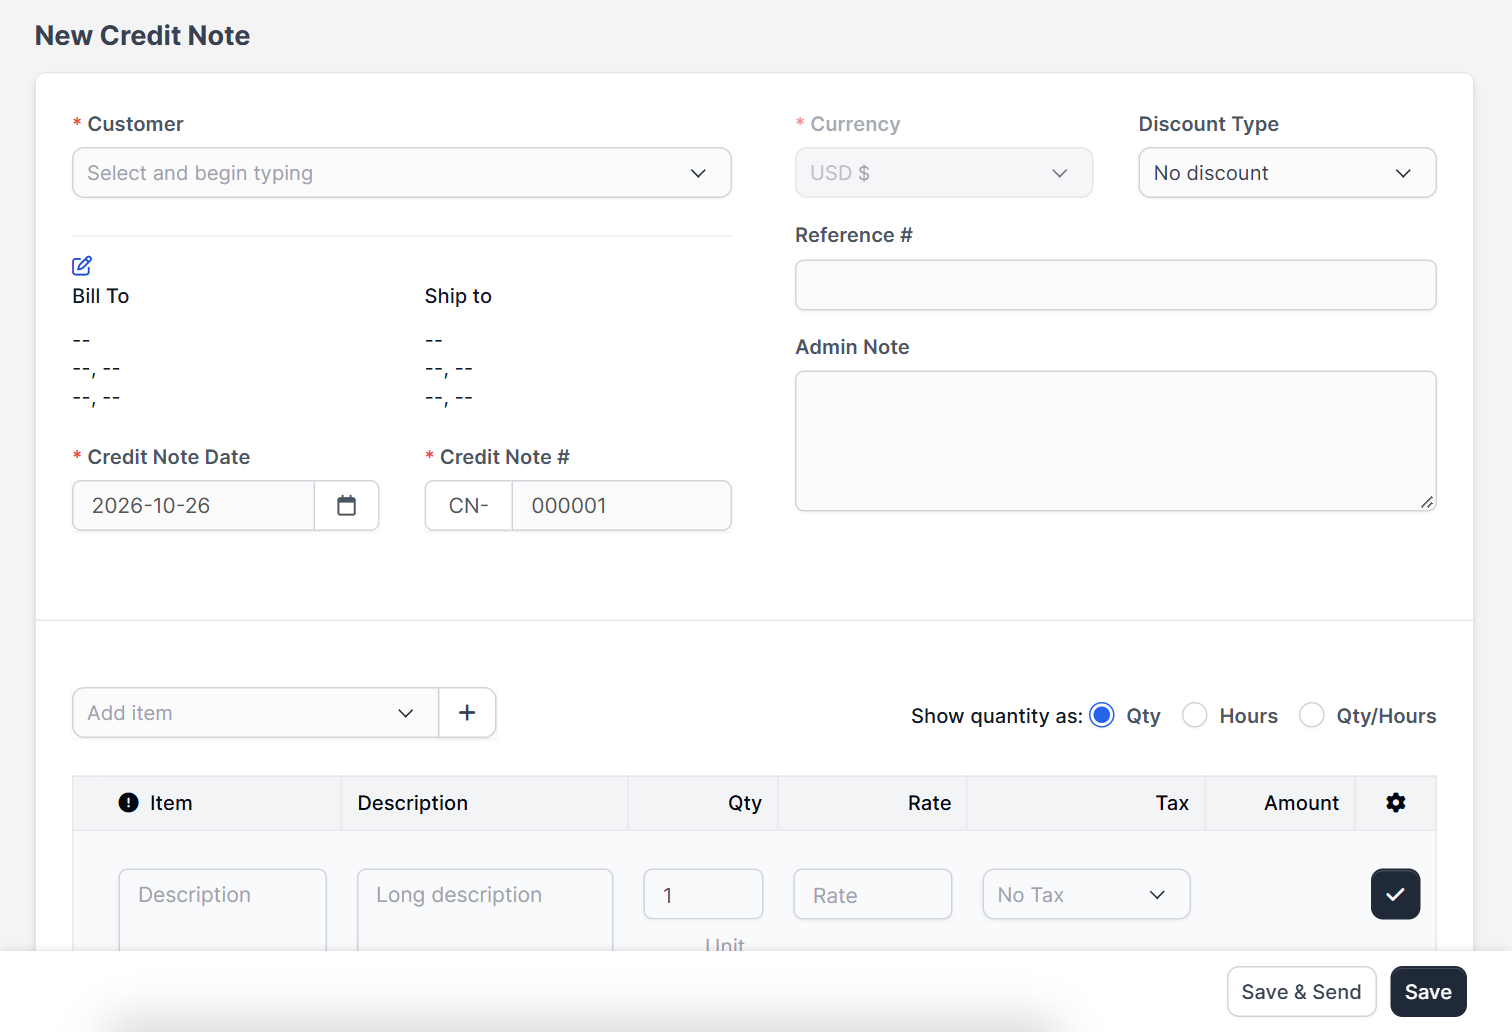Expand the No Tax dropdown
Viewport: 1512px width, 1032px height.
pos(1086,894)
